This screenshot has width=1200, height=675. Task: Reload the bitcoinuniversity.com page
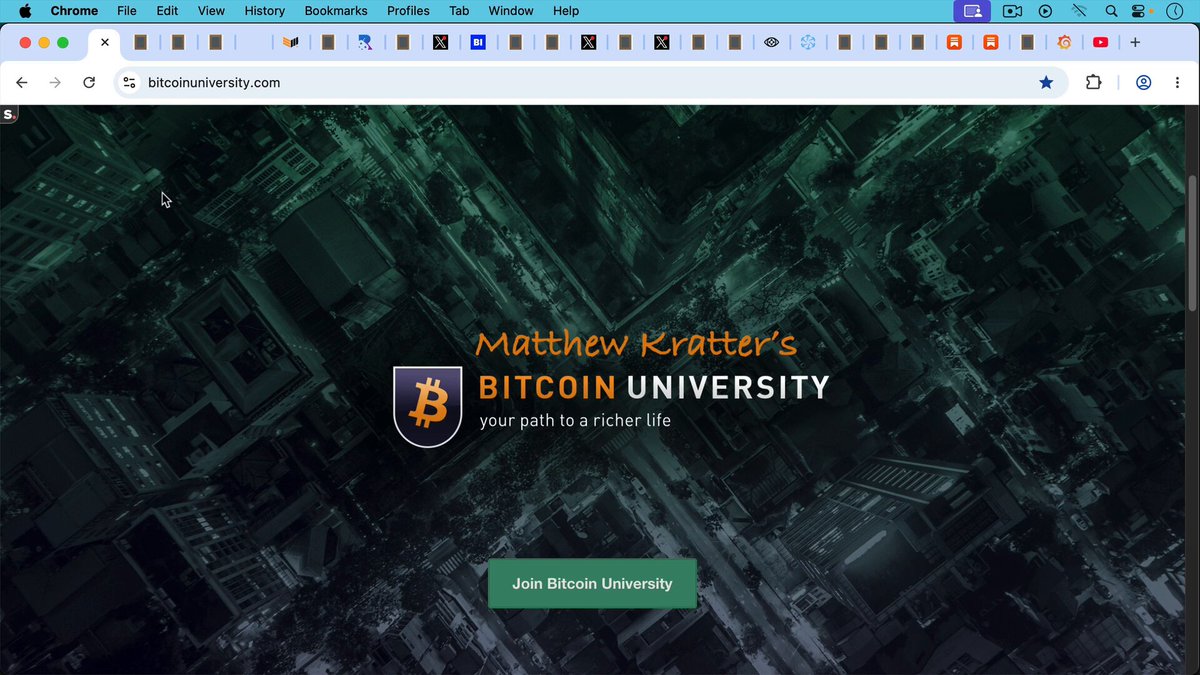[x=89, y=83]
